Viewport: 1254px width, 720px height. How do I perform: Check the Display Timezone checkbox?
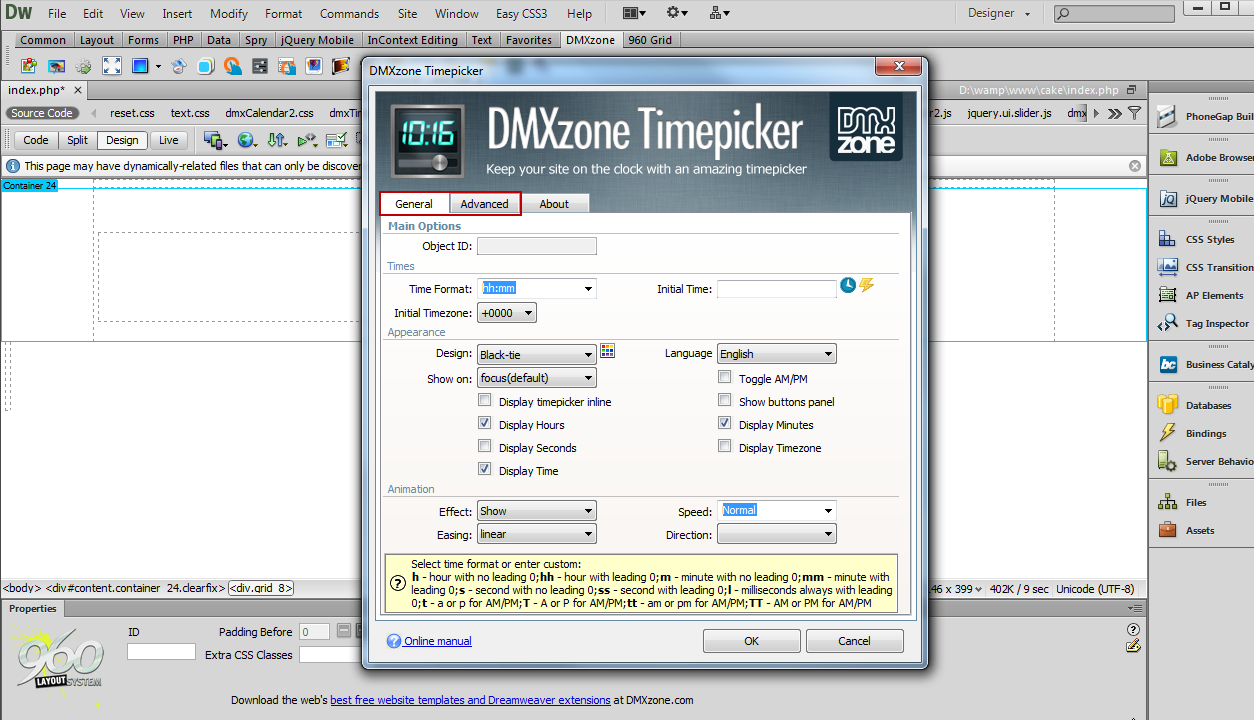725,447
